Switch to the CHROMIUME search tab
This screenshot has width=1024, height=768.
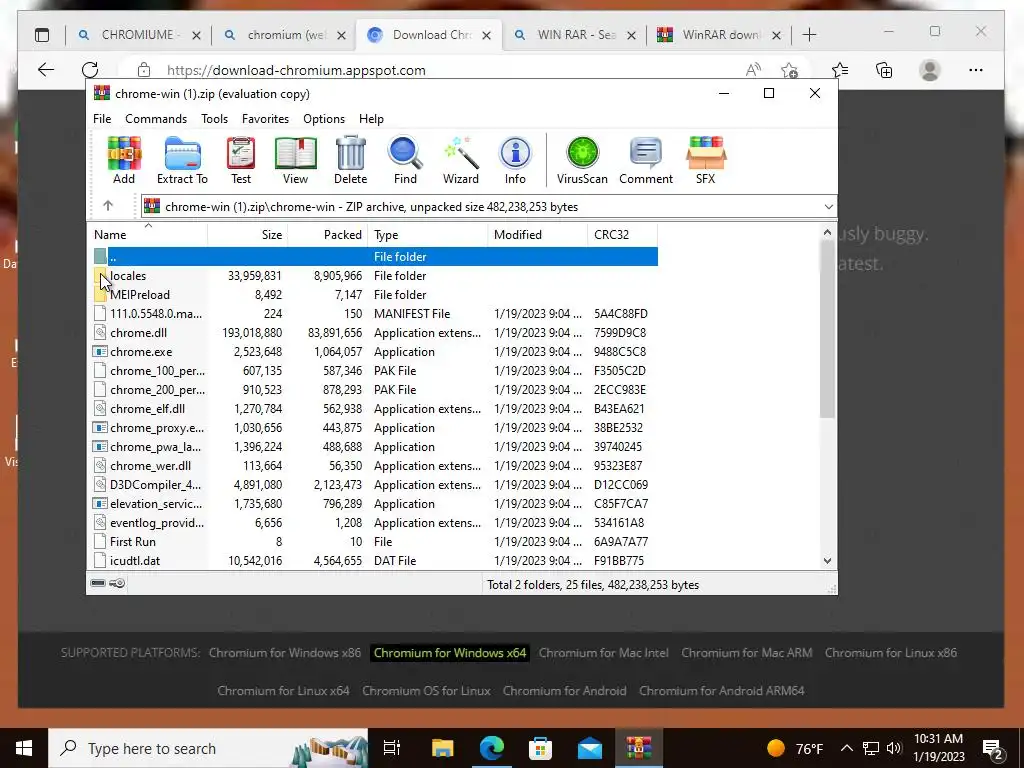(138, 35)
